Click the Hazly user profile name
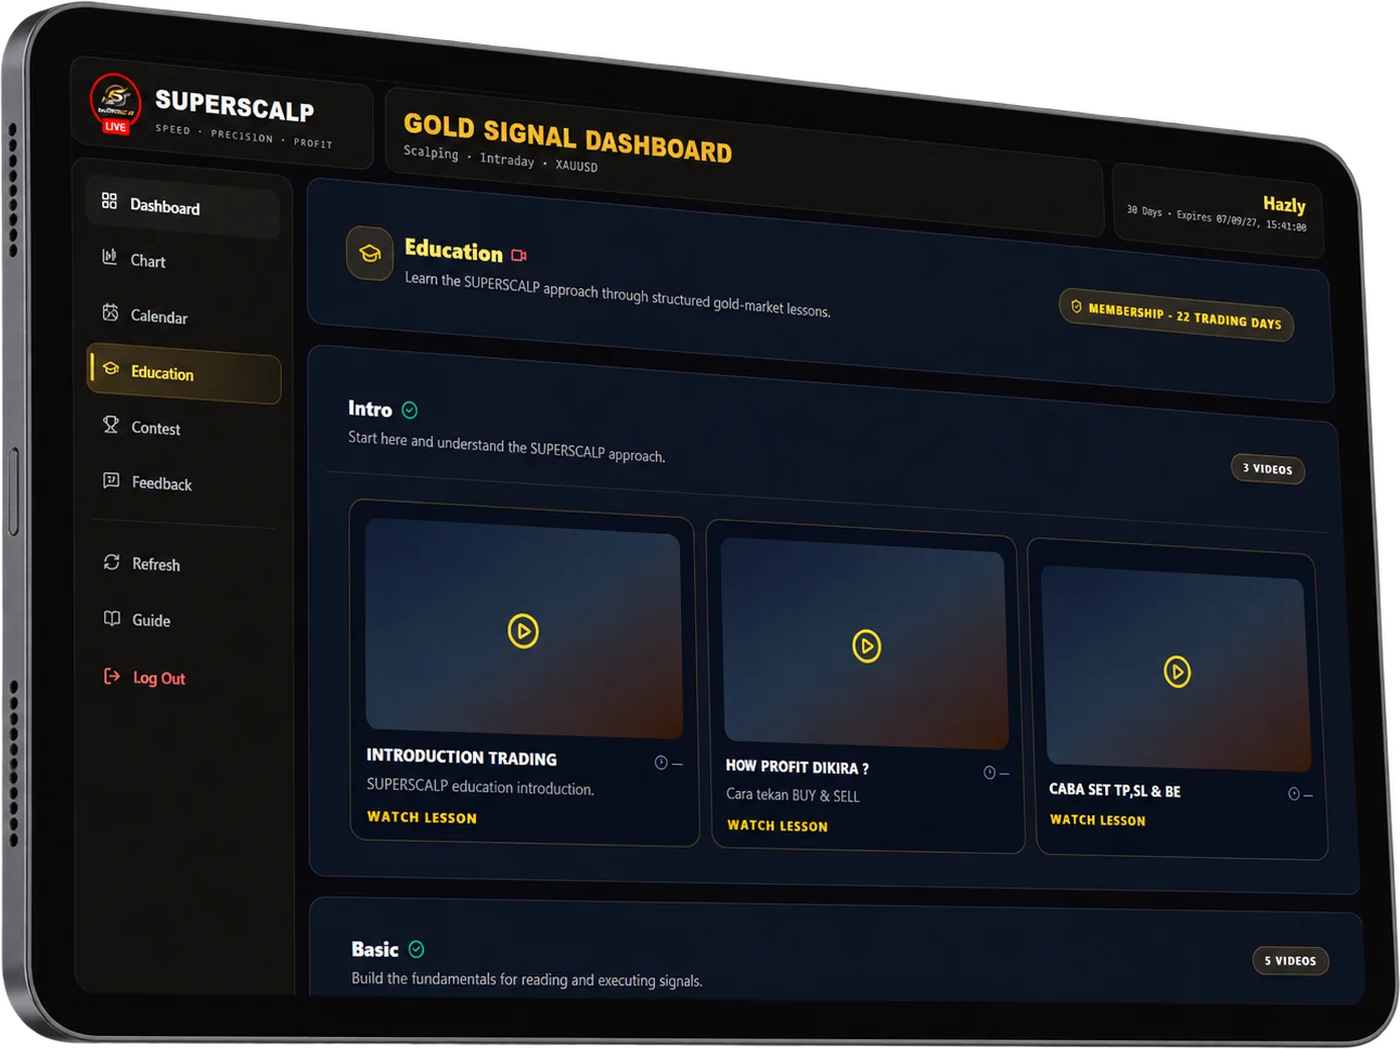 coord(1284,205)
